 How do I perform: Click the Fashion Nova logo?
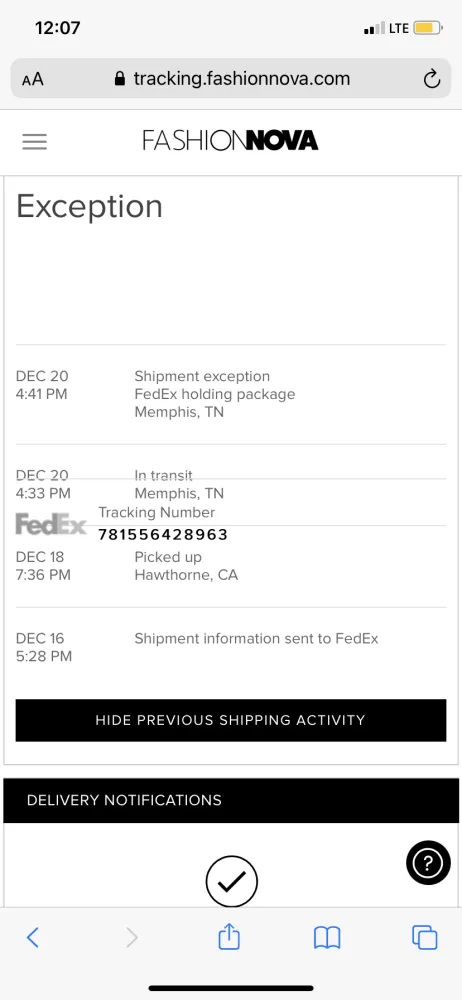(x=230, y=140)
